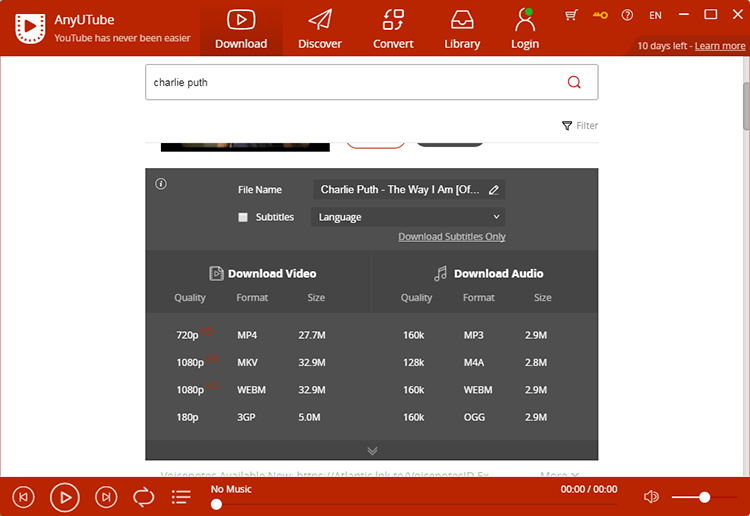750x516 pixels.
Task: Mute with the speaker icon
Action: (651, 497)
